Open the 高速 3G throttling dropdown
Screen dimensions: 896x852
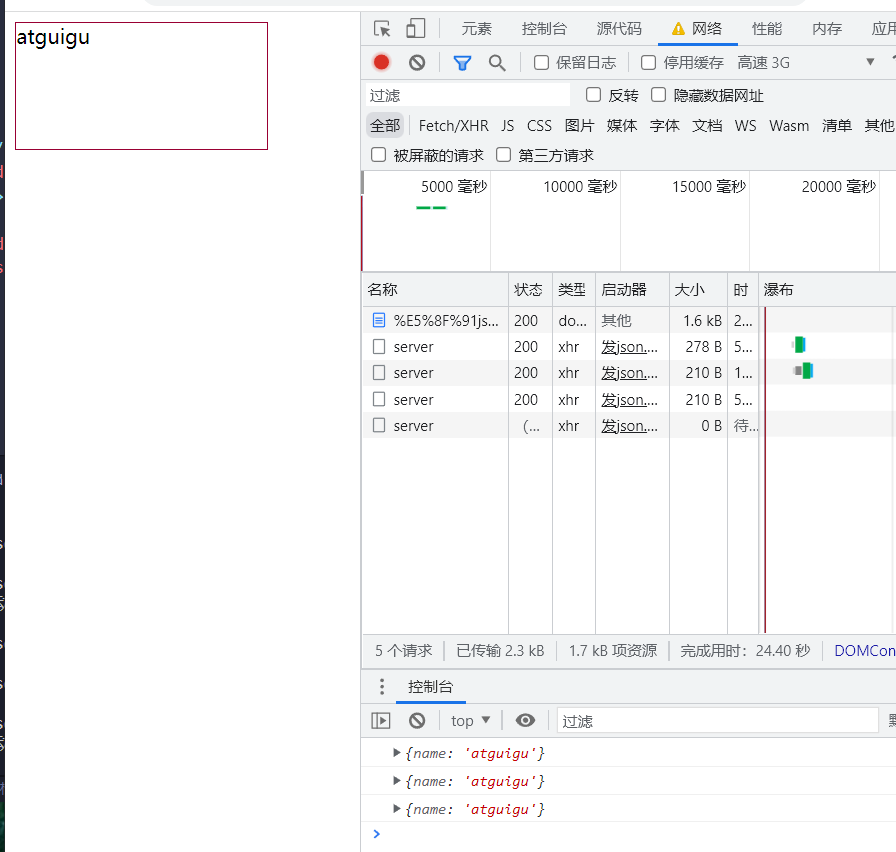click(763, 62)
